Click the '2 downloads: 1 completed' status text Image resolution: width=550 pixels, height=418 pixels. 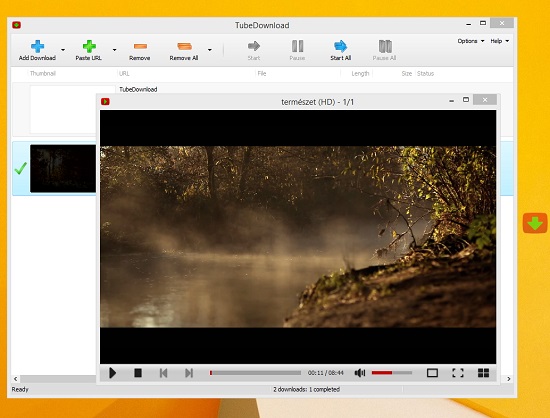[307, 389]
